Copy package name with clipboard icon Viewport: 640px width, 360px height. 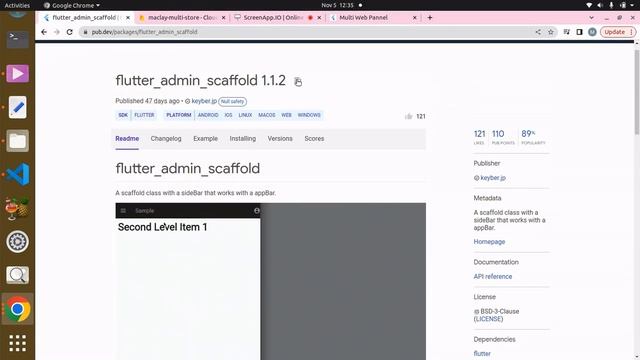click(298, 82)
